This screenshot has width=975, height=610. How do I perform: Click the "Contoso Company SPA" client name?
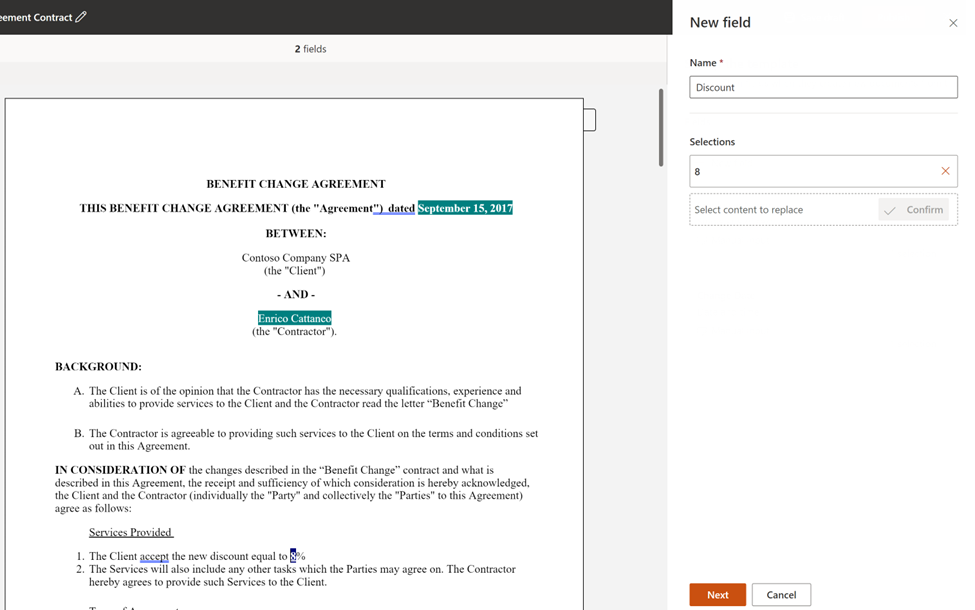[295, 258]
